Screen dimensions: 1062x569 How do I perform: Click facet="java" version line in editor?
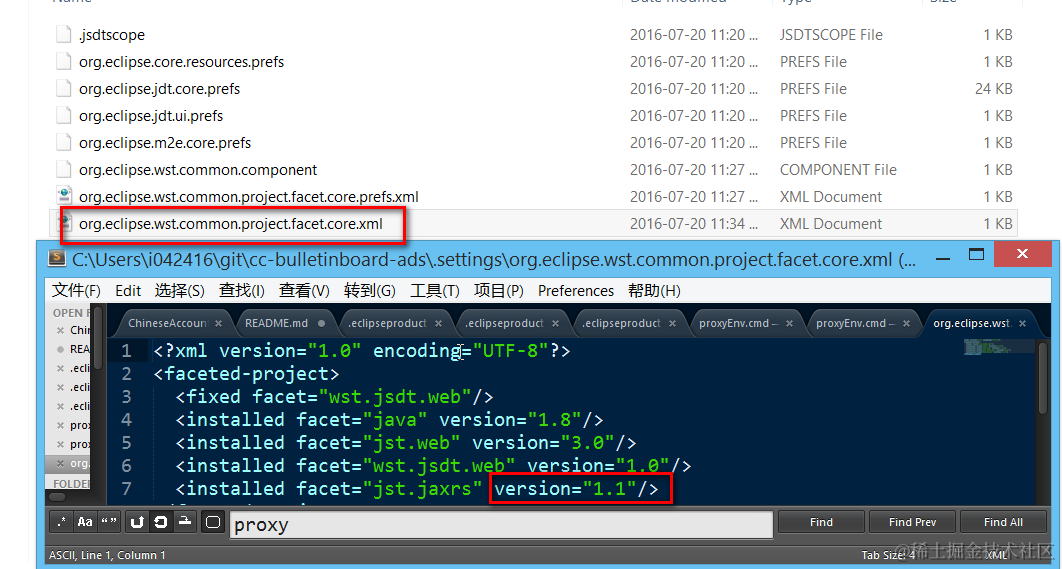[x=389, y=419]
